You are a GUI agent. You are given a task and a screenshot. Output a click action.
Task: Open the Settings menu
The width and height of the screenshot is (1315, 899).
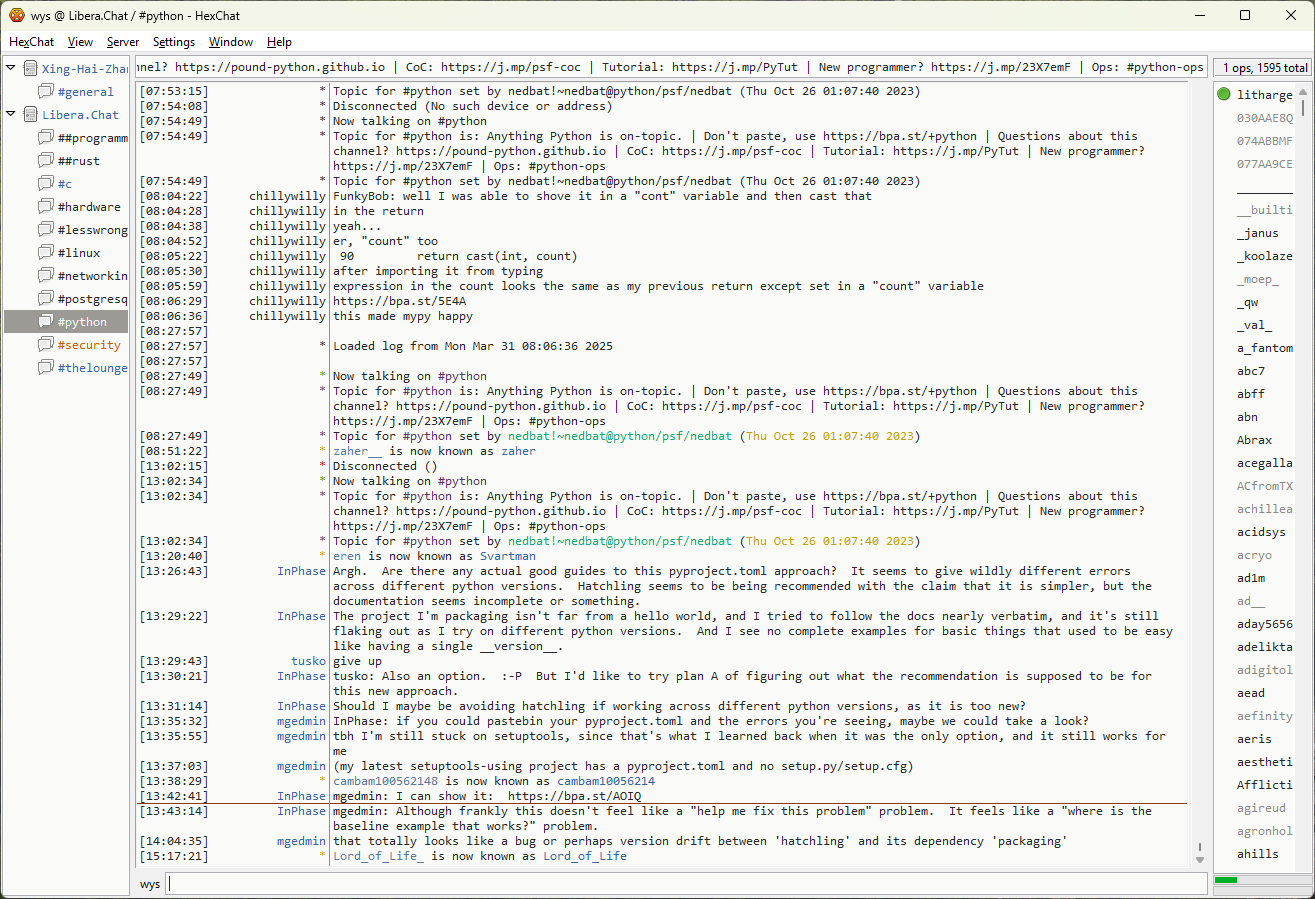pyautogui.click(x=174, y=42)
